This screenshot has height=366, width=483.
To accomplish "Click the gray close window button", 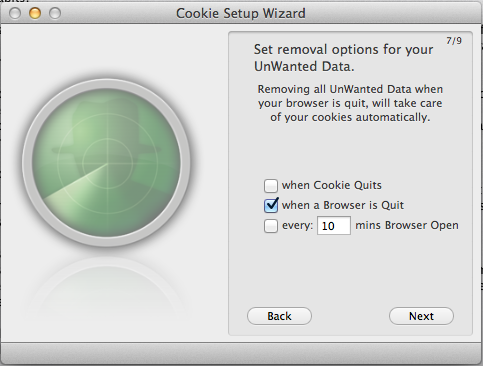I will (x=15, y=13).
